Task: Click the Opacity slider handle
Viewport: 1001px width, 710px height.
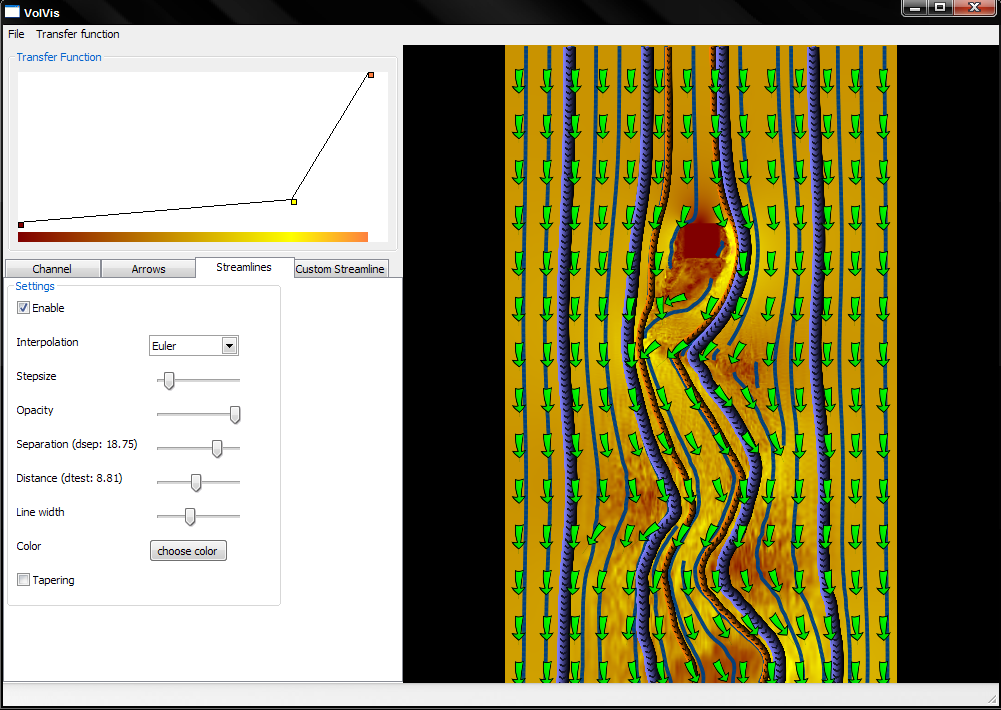Action: tap(235, 414)
